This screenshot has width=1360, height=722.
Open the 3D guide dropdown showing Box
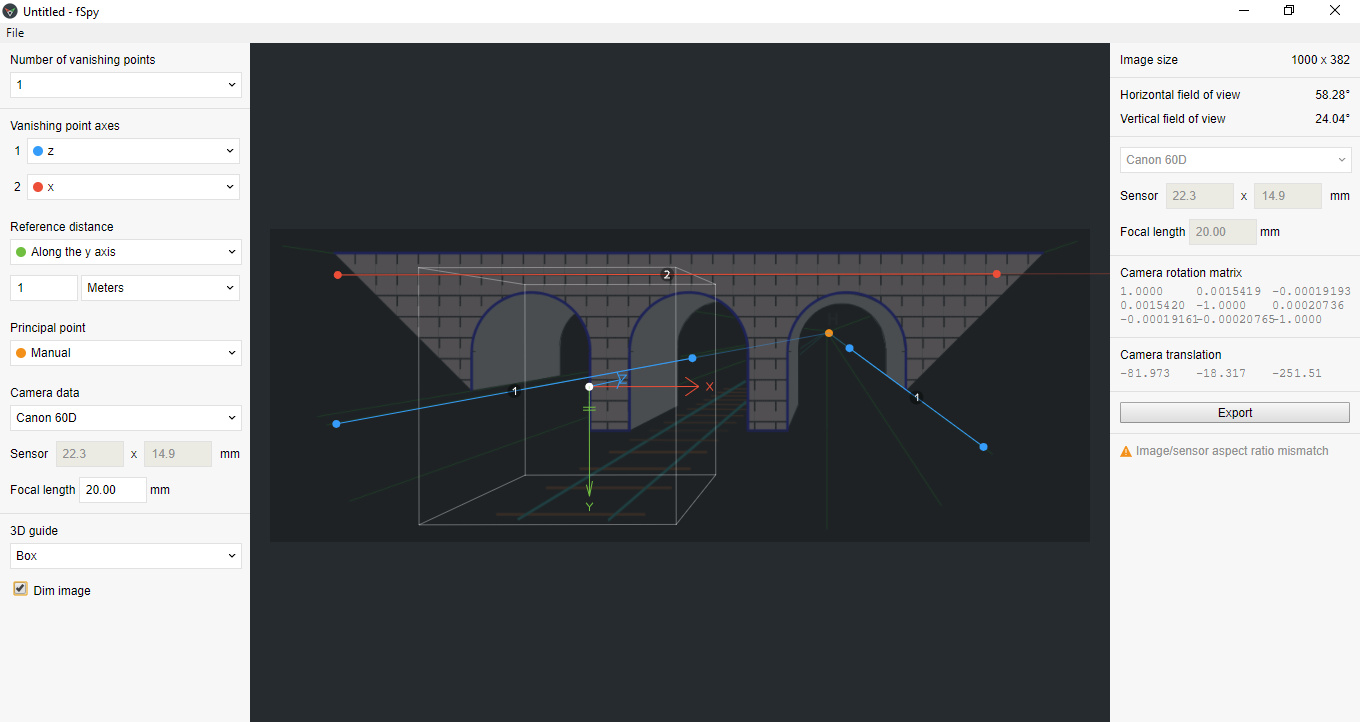[x=126, y=556]
